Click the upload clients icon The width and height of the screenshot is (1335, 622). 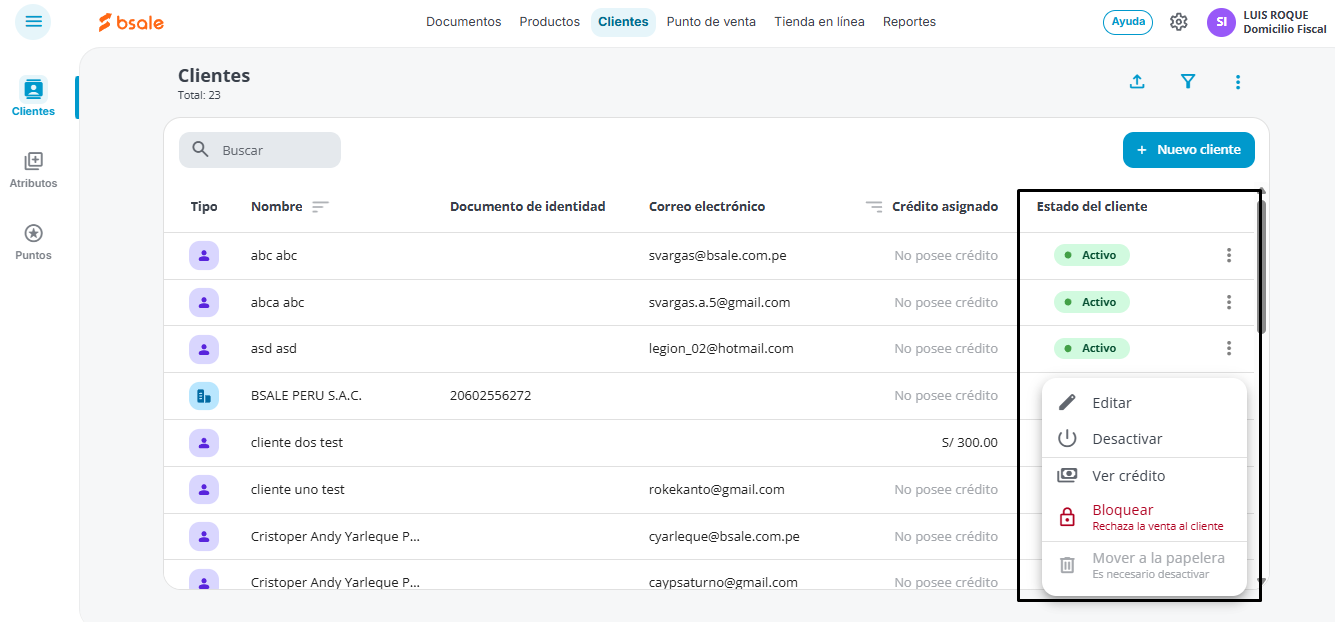[x=1137, y=82]
